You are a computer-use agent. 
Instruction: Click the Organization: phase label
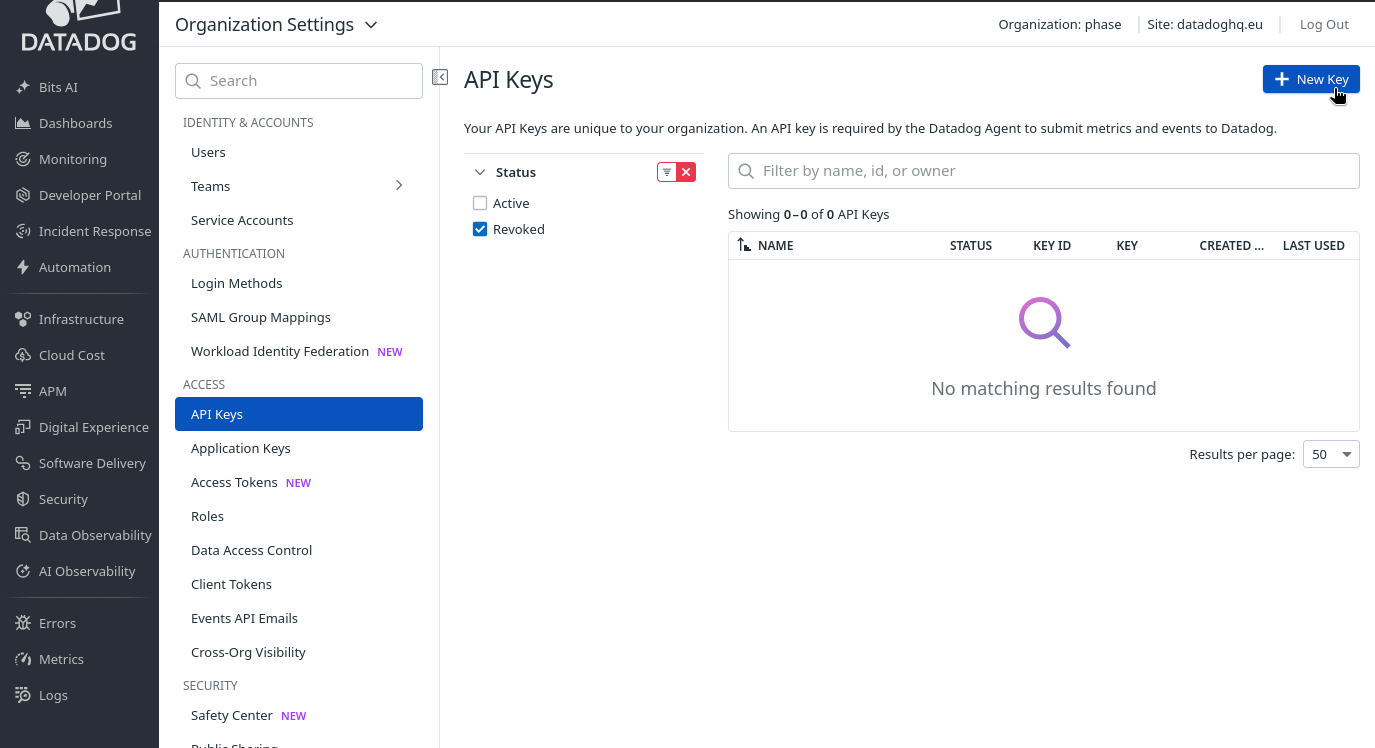coord(1060,24)
